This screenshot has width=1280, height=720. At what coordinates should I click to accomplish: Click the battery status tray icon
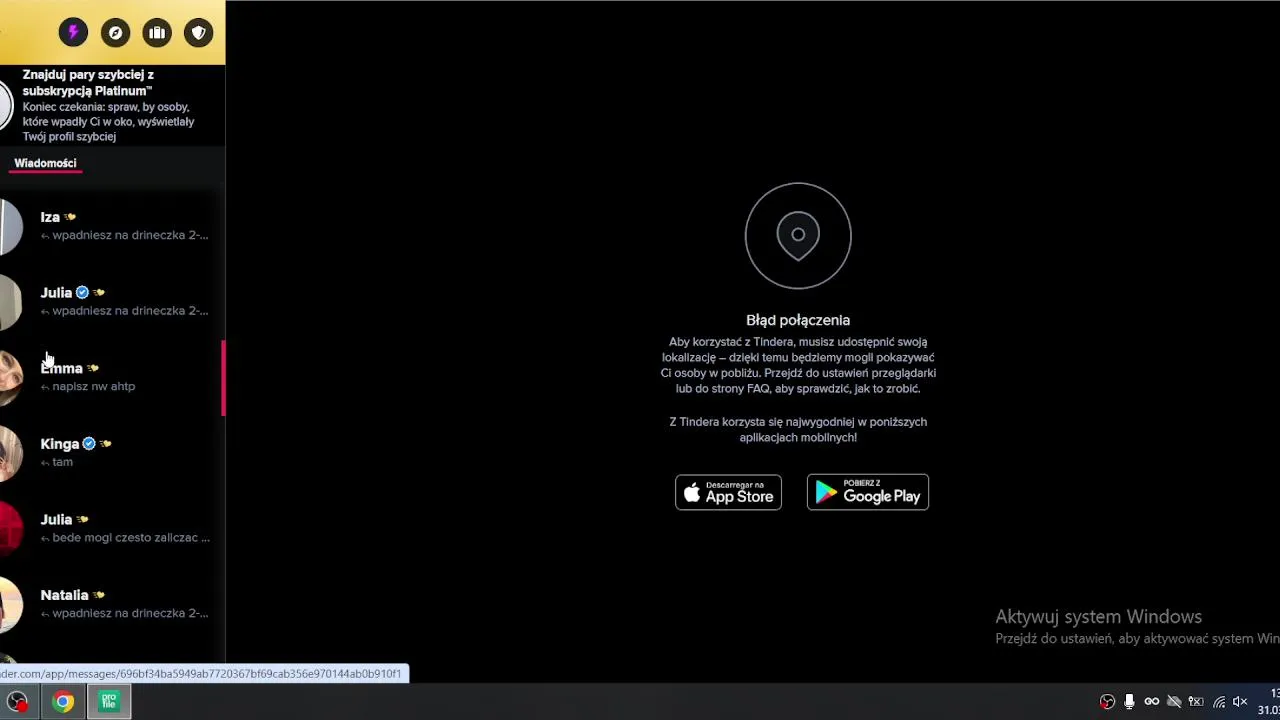tap(1196, 702)
